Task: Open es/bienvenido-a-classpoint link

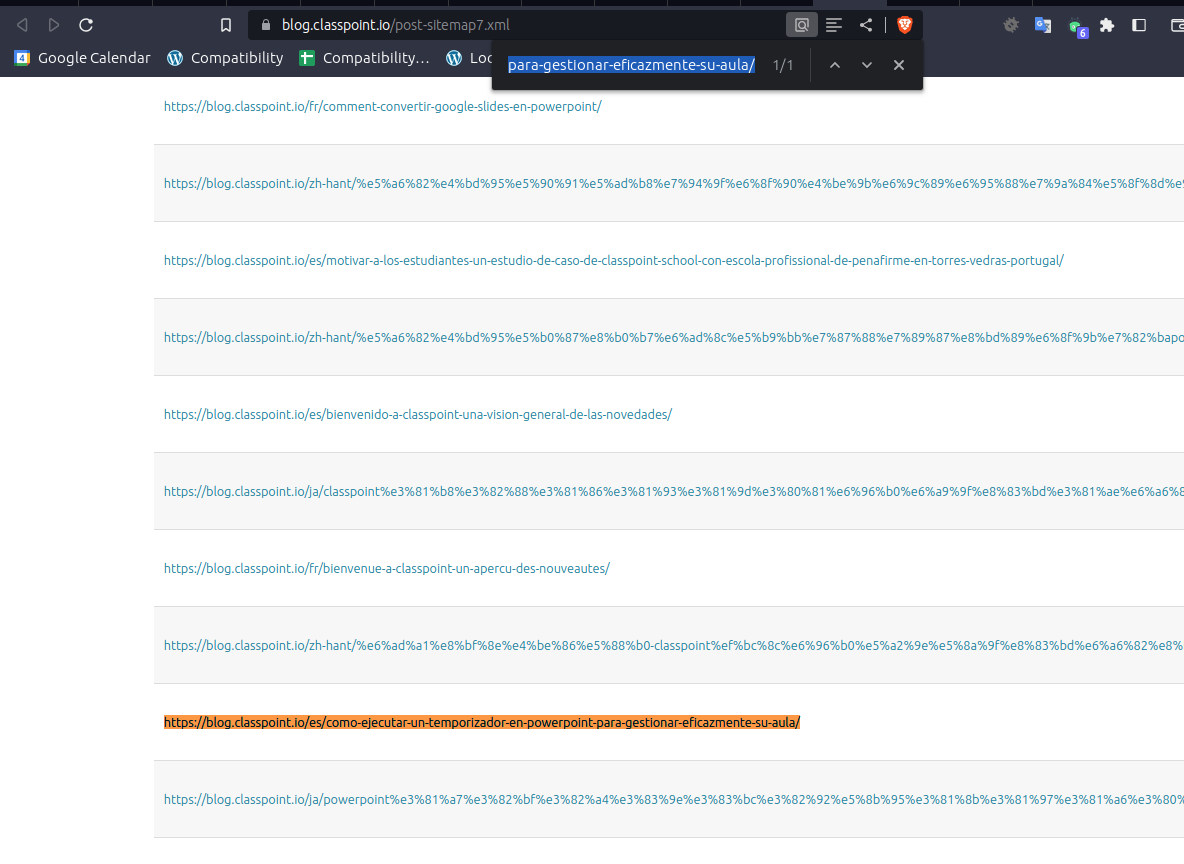Action: [418, 415]
